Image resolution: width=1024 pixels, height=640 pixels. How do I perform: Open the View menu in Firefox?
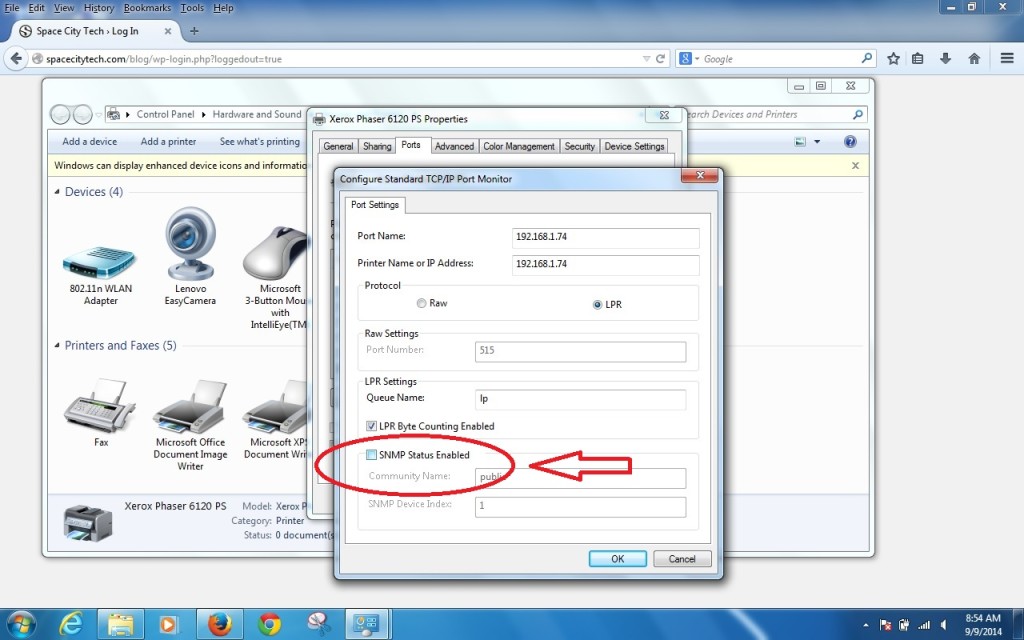click(x=64, y=8)
